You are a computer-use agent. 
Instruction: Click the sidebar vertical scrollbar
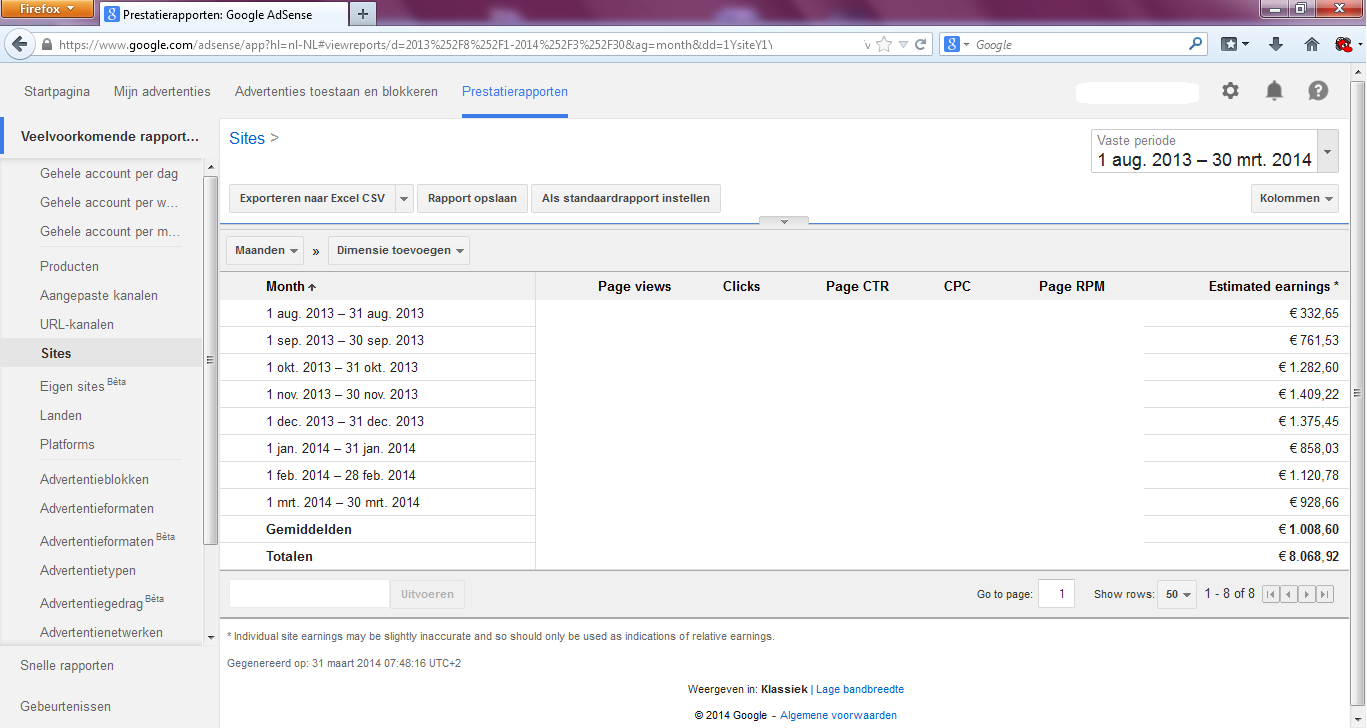[x=210, y=360]
